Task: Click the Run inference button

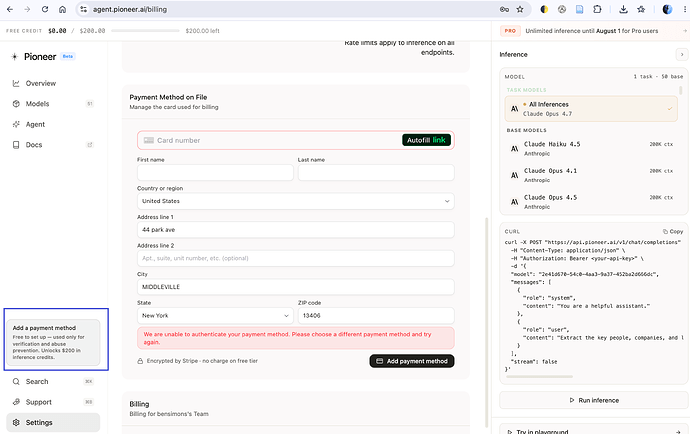Action: [594, 401]
